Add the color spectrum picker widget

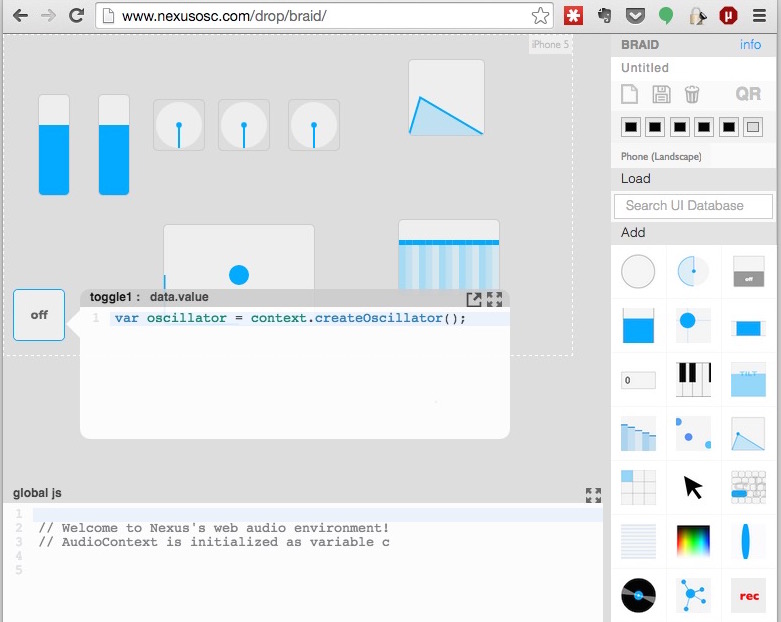click(x=693, y=541)
